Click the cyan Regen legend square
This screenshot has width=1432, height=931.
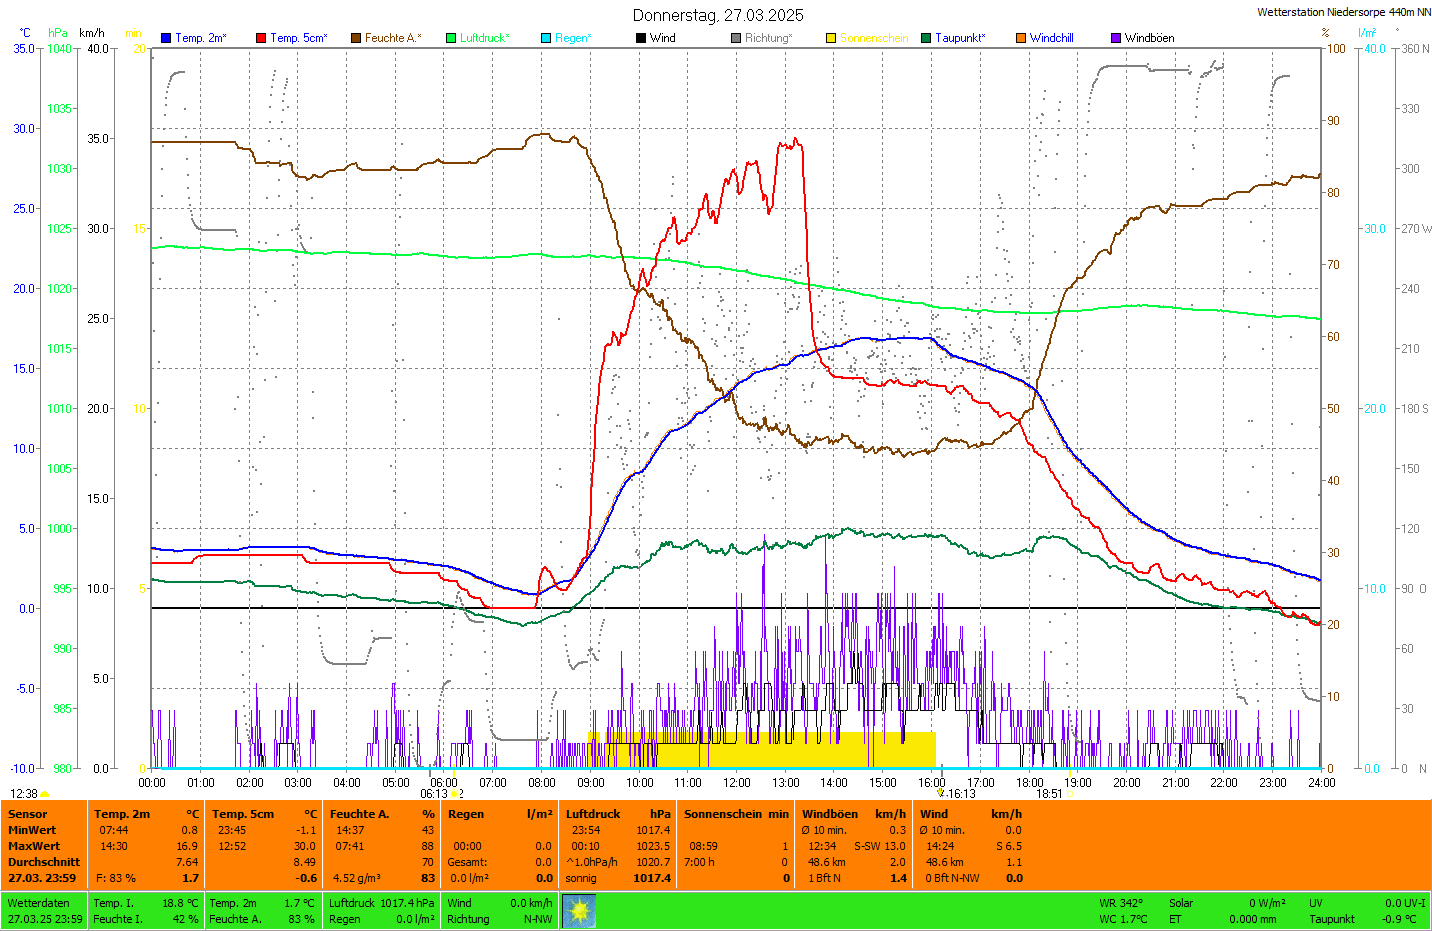coord(546,38)
